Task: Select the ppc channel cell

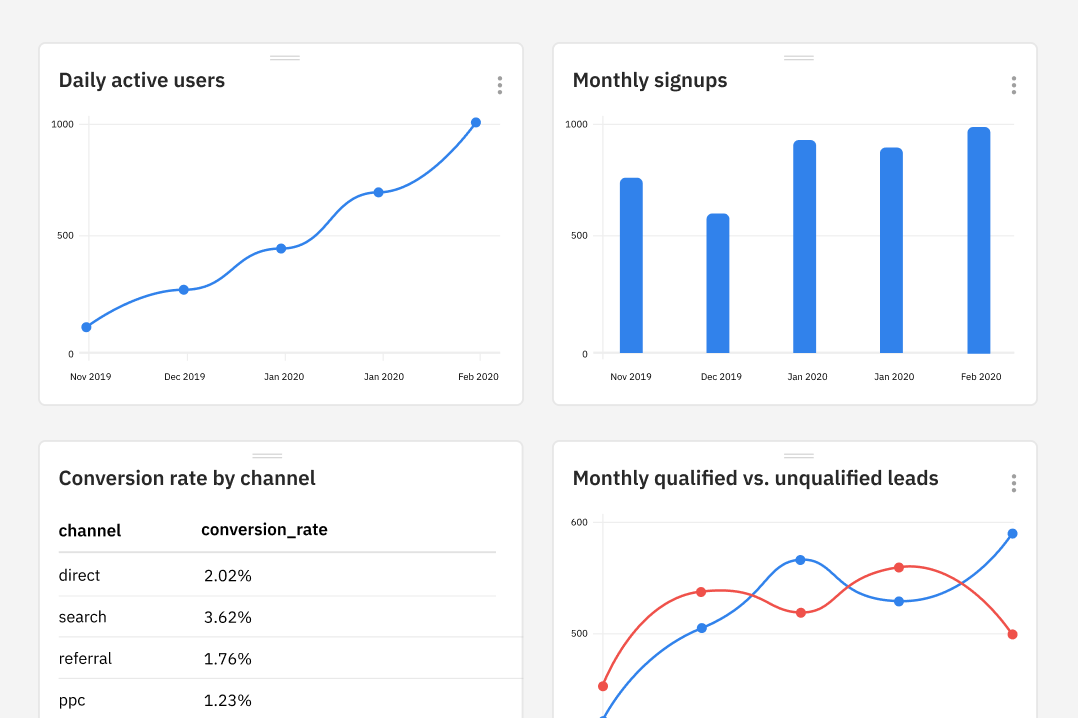Action: (72, 701)
